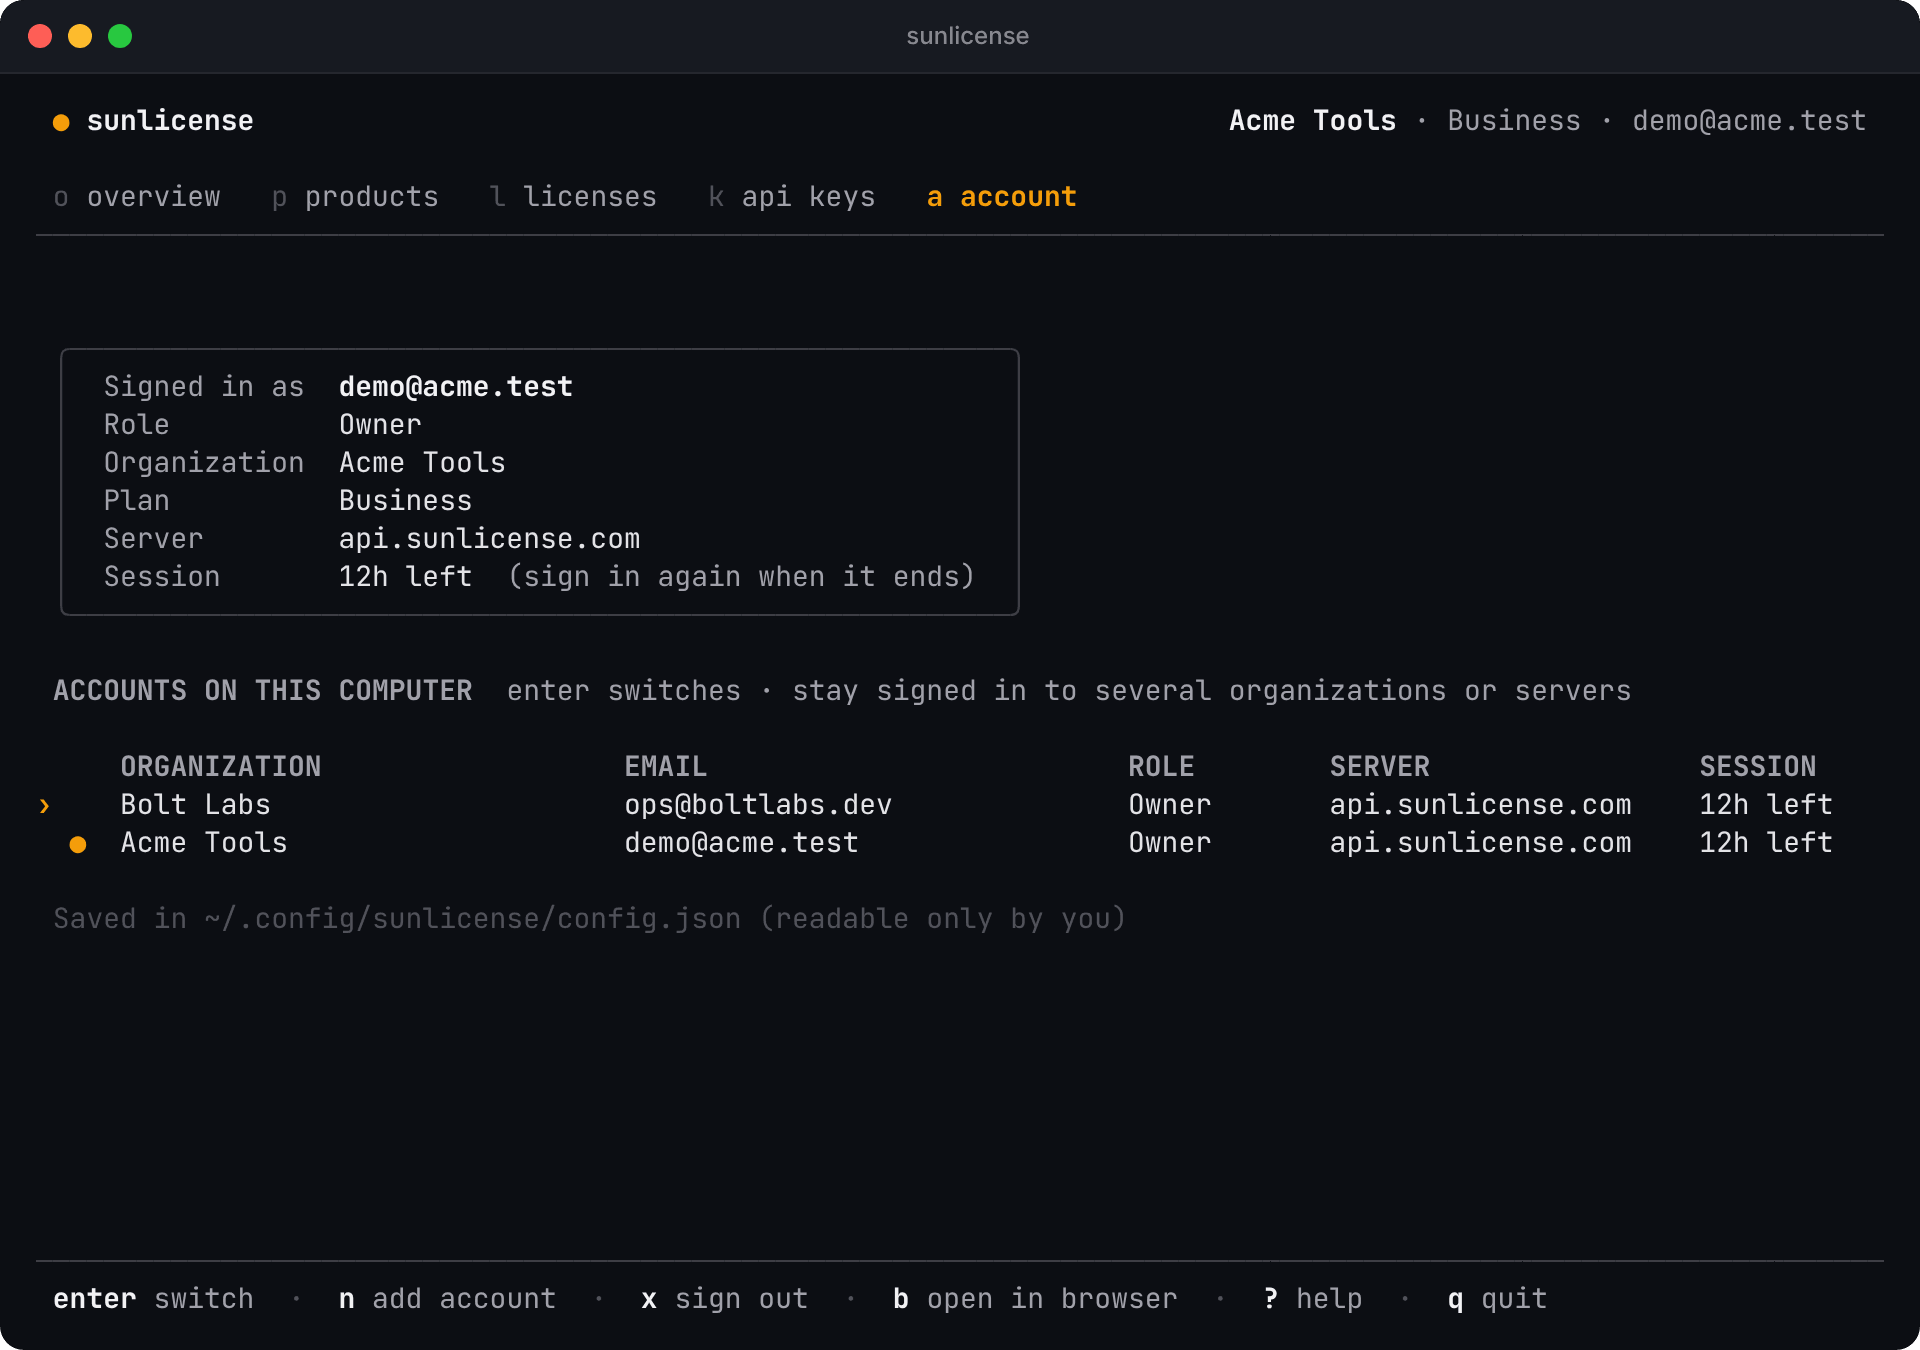
Task: Switch to the products tab
Action: pos(355,197)
